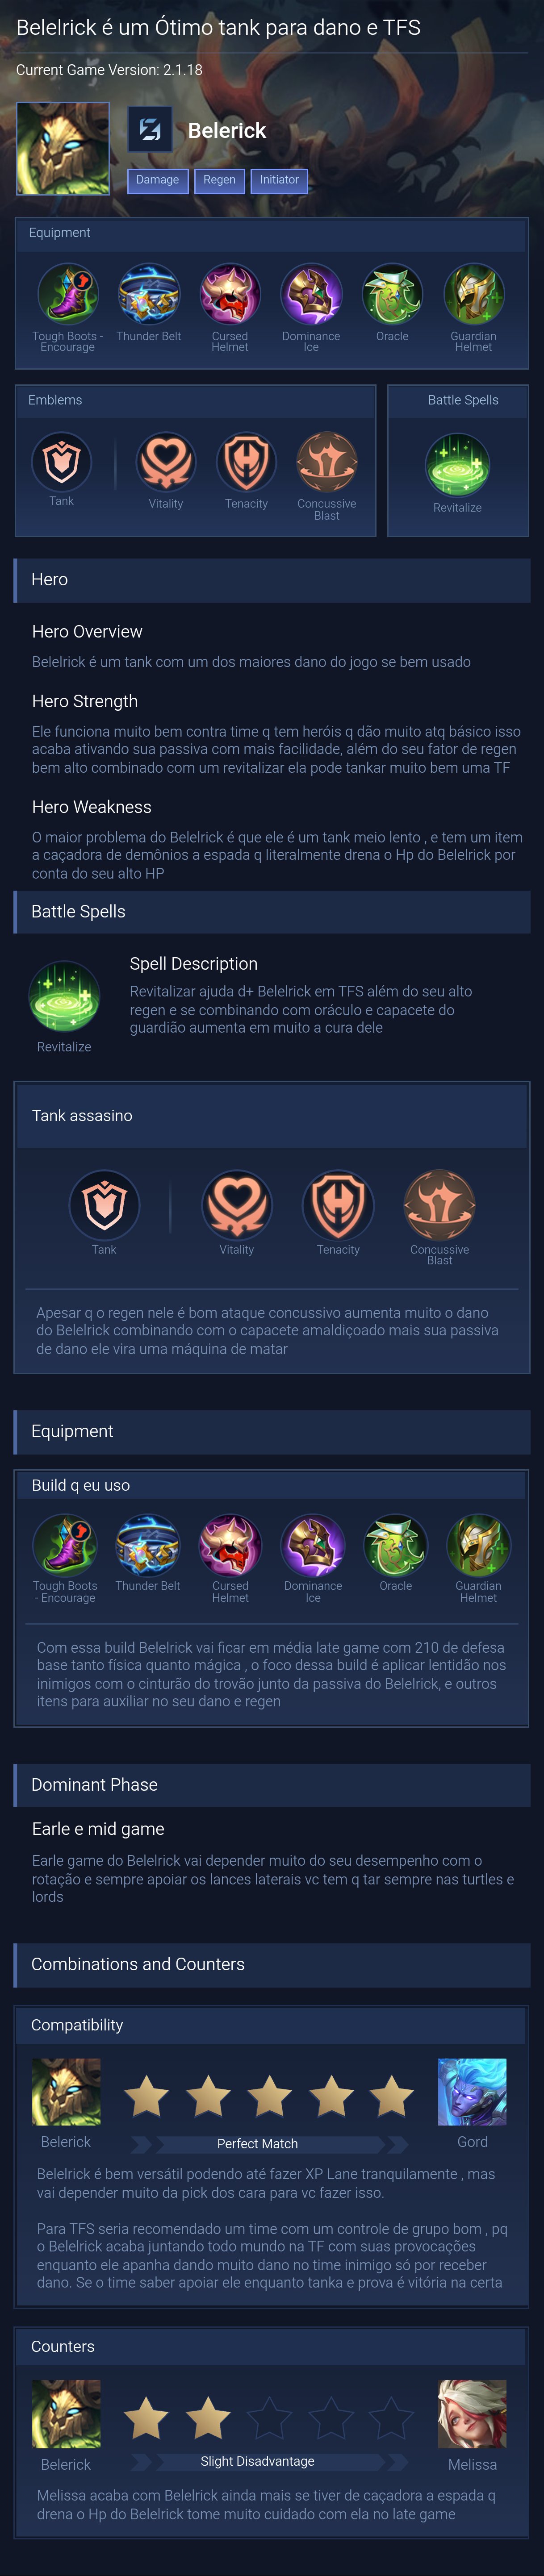Click the Regen tag button
Screen dimensions: 544x2576
(x=219, y=180)
